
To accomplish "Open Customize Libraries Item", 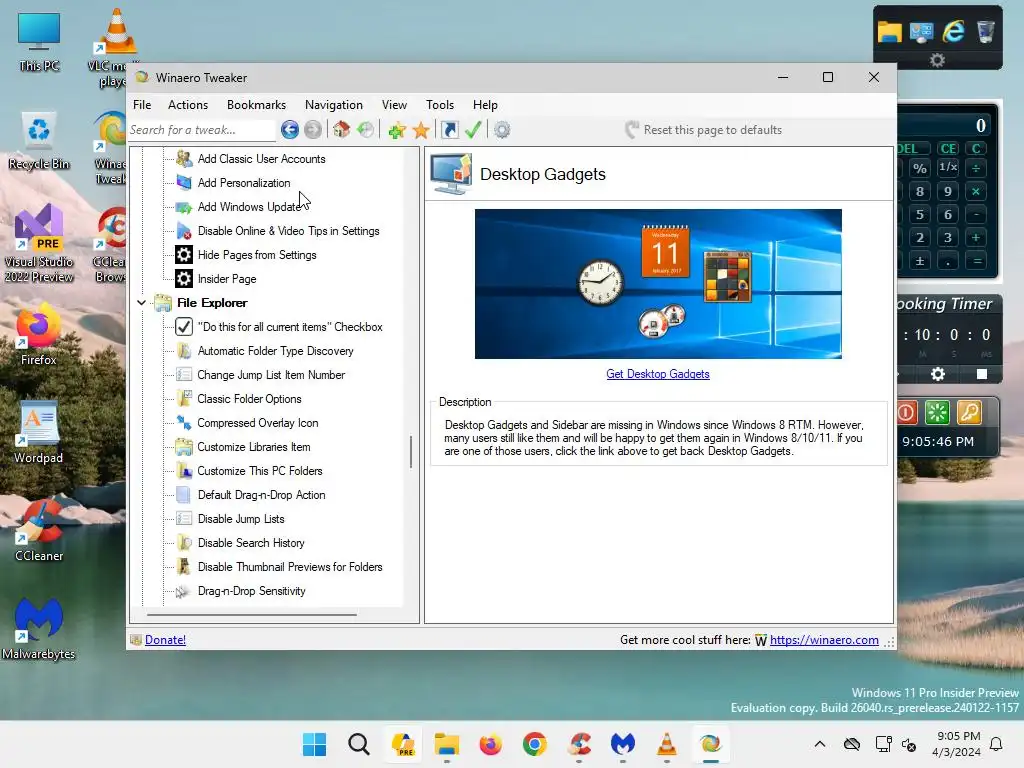I will [x=253, y=447].
